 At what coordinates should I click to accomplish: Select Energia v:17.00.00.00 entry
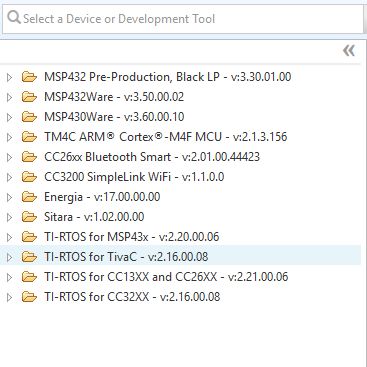click(x=102, y=197)
